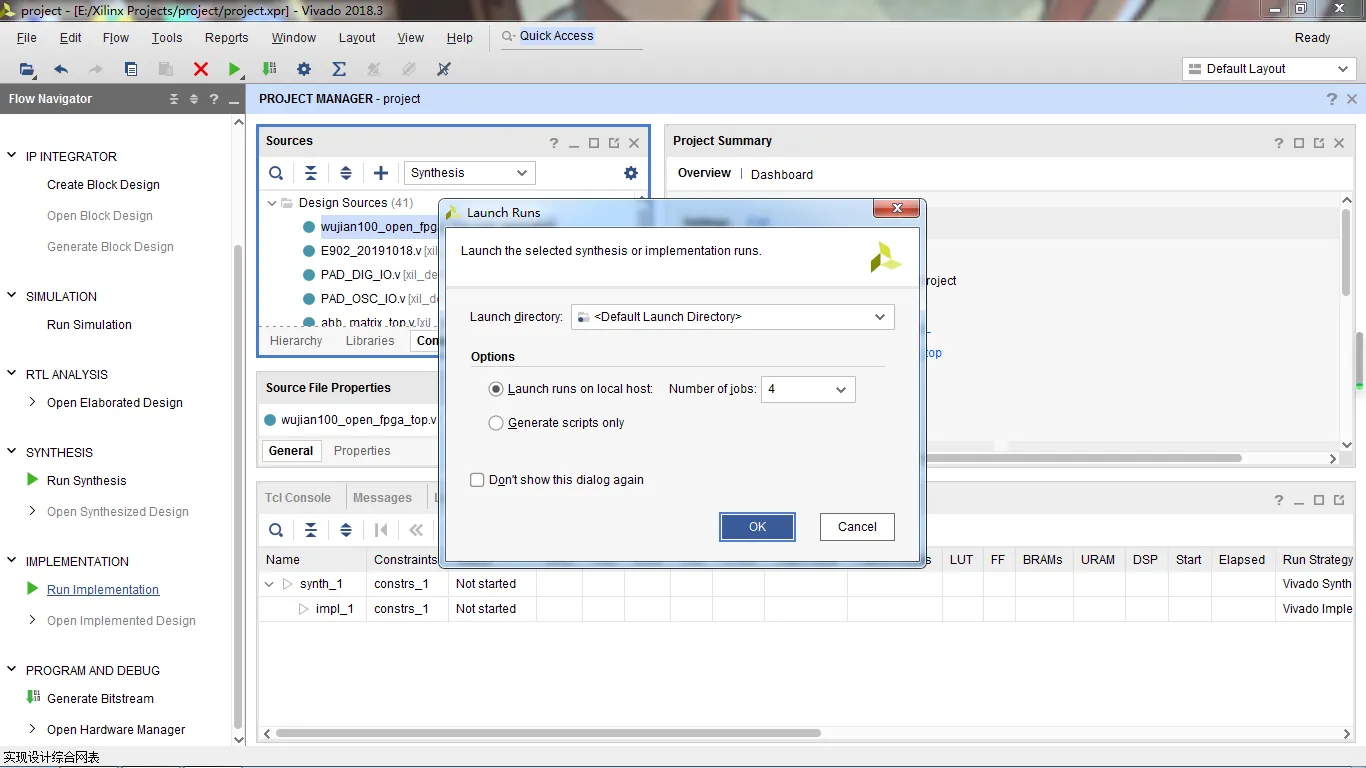Open help for Project Summary panel

(x=1279, y=143)
